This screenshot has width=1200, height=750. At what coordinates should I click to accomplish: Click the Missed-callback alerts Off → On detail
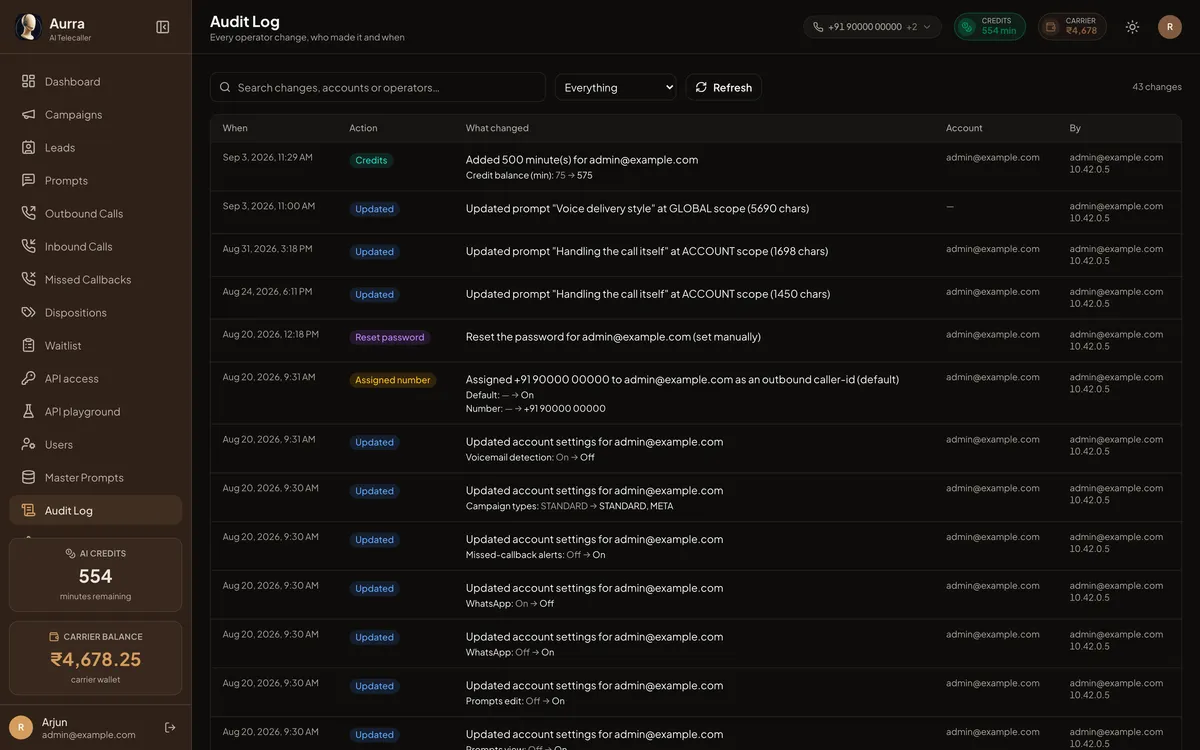[x=535, y=555]
